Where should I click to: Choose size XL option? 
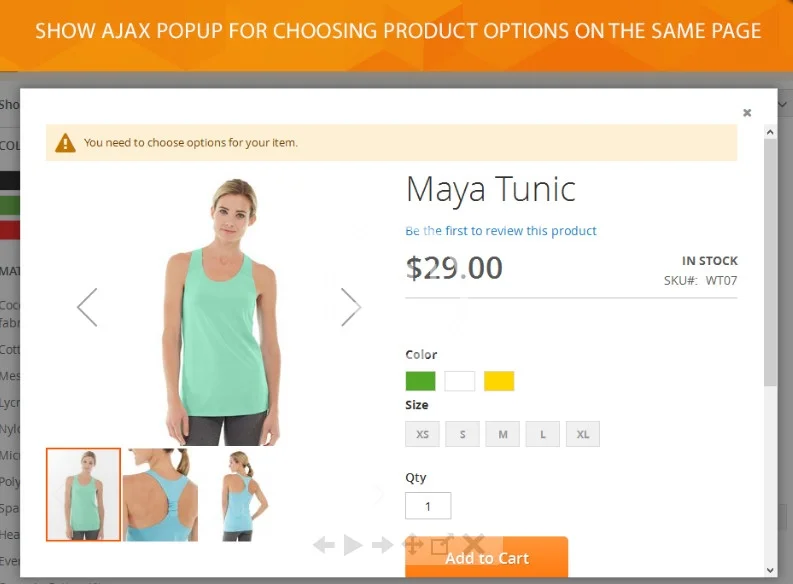583,434
